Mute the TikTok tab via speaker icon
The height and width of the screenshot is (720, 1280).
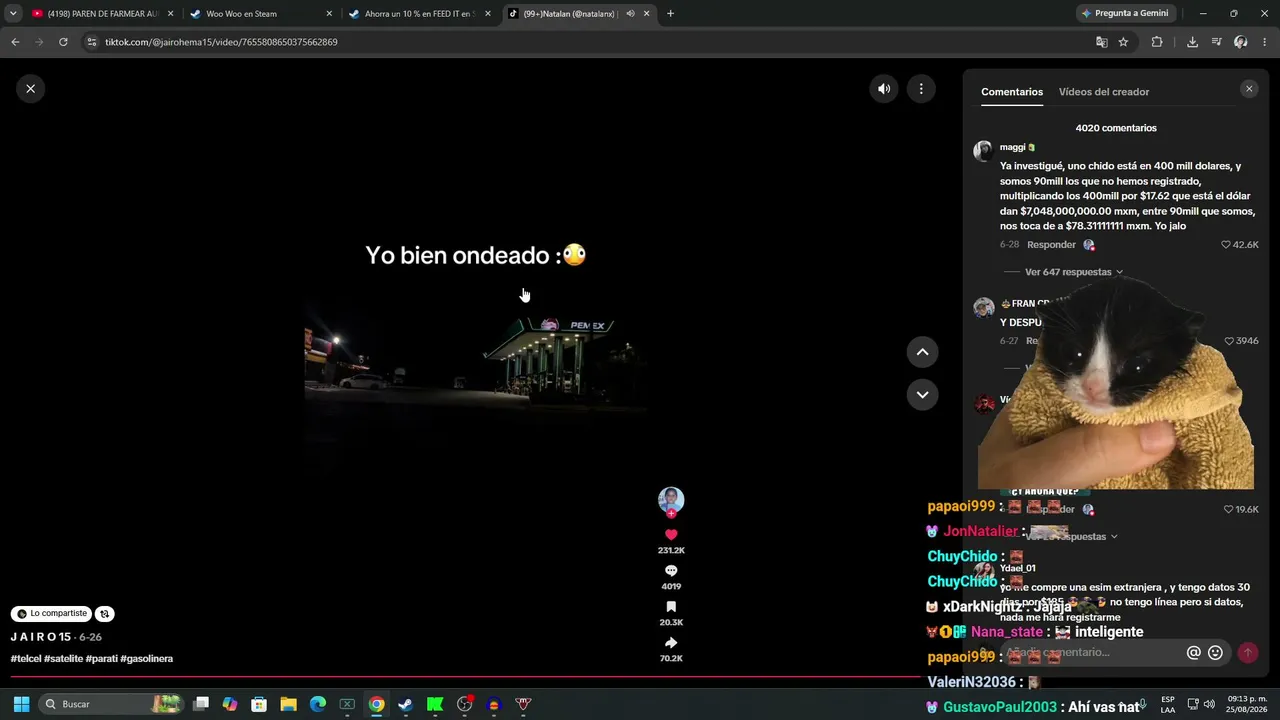click(x=630, y=14)
